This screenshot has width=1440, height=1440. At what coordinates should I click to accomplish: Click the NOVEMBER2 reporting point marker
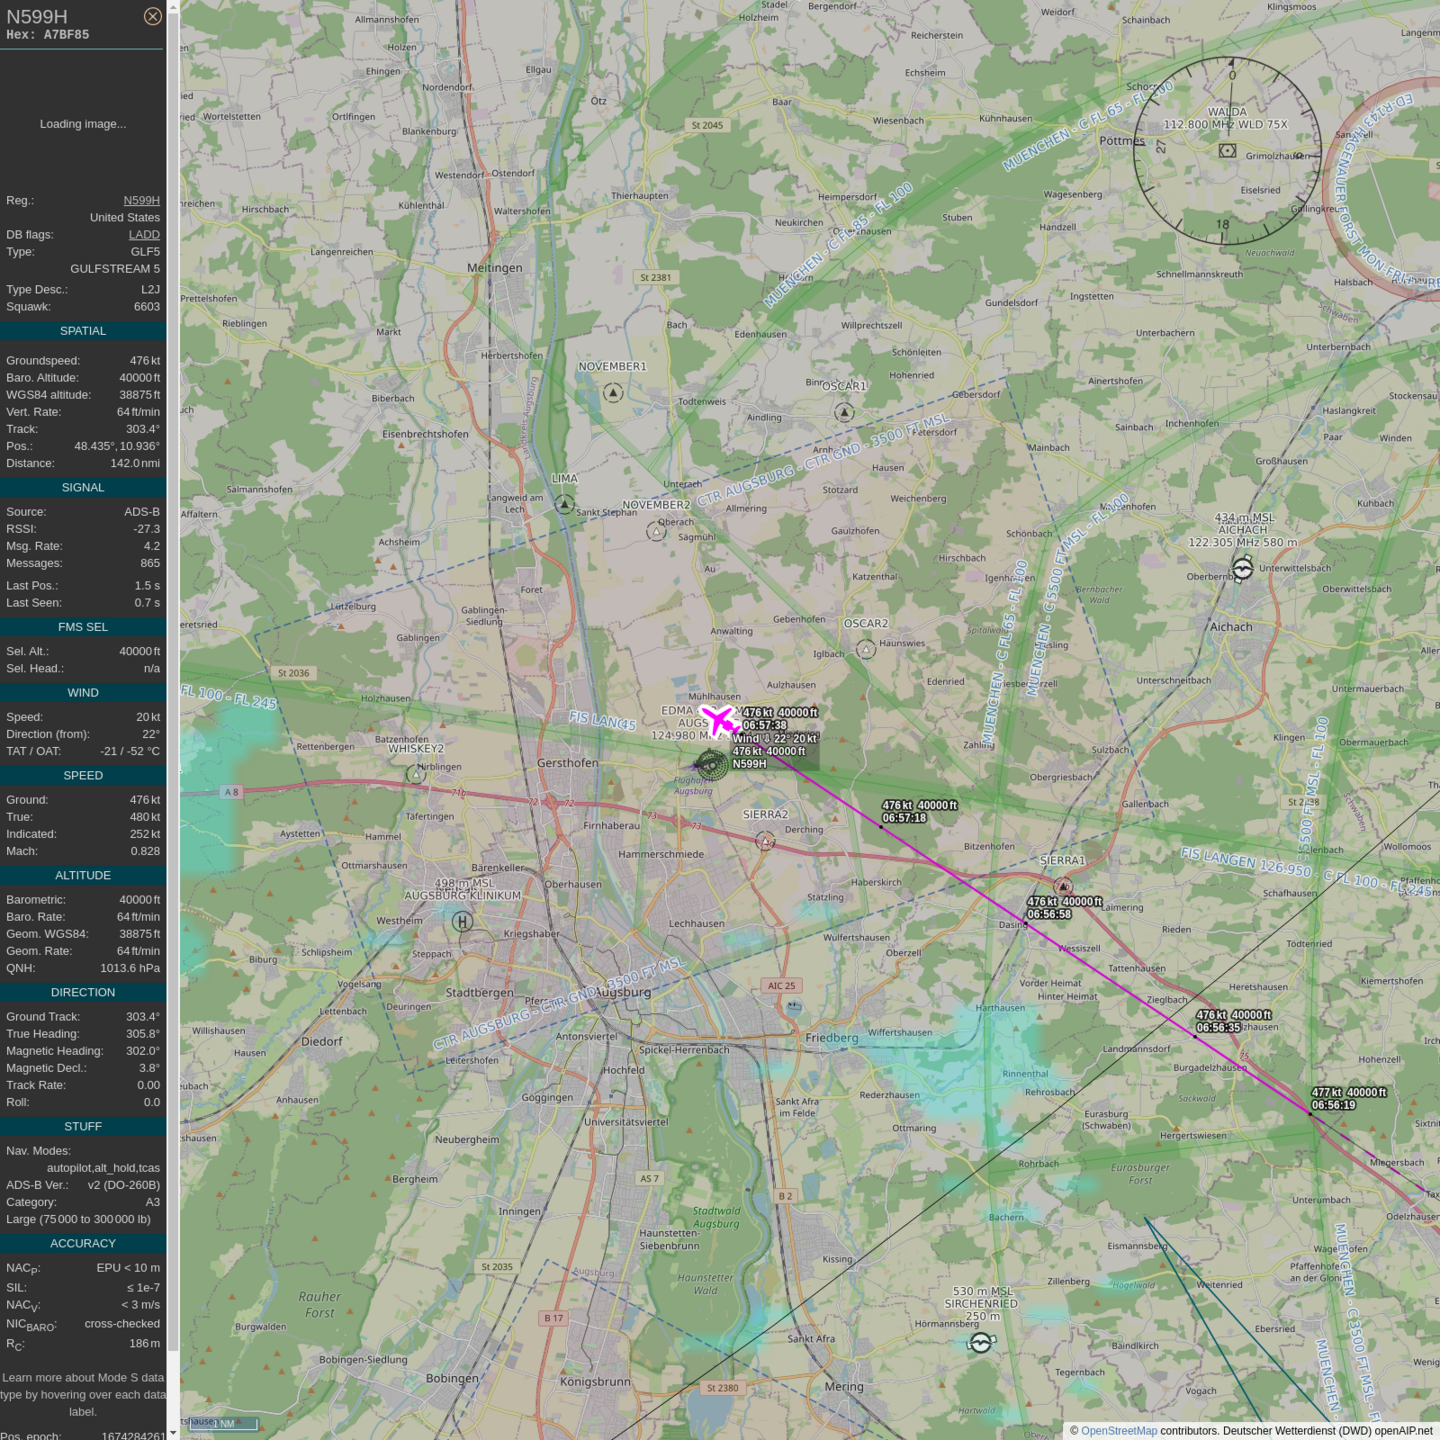[656, 531]
